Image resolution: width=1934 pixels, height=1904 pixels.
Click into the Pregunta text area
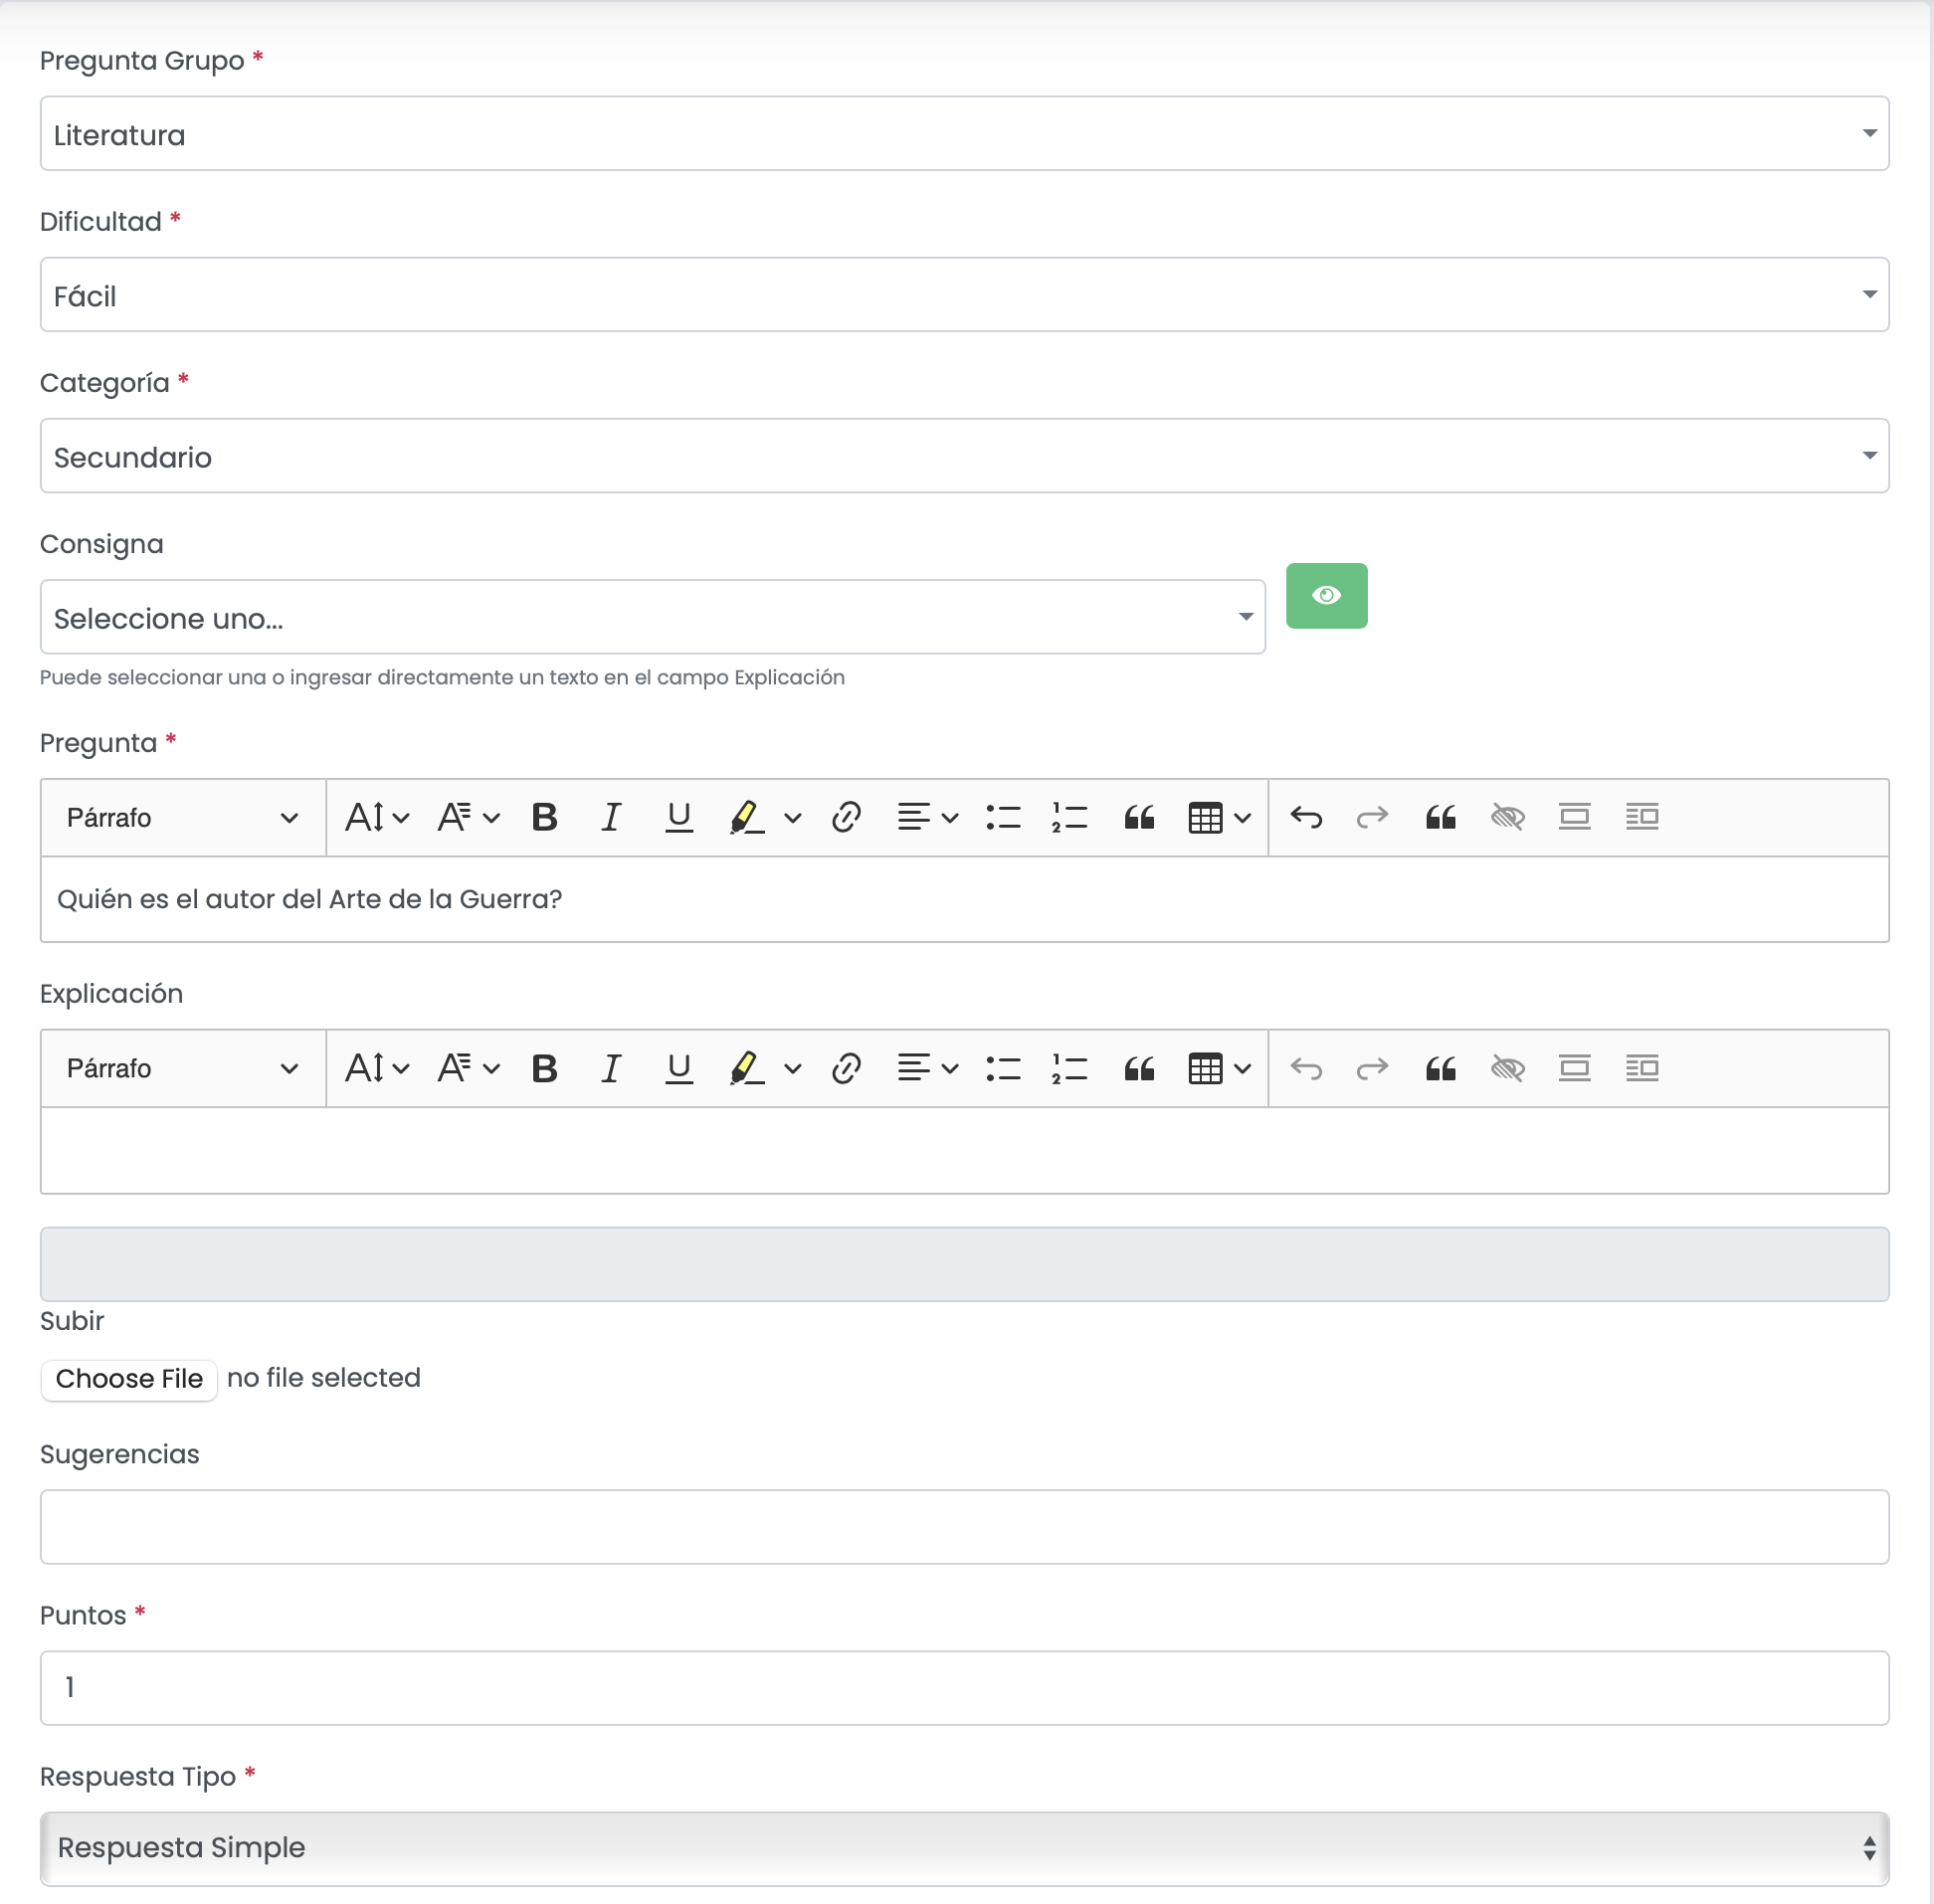pyautogui.click(x=964, y=899)
